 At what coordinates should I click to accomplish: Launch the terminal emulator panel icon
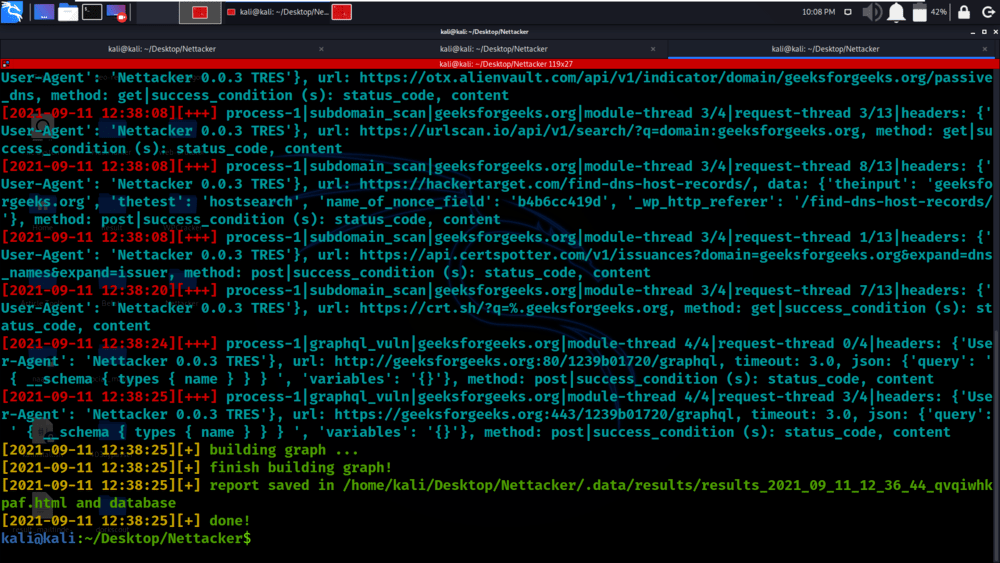[92, 11]
